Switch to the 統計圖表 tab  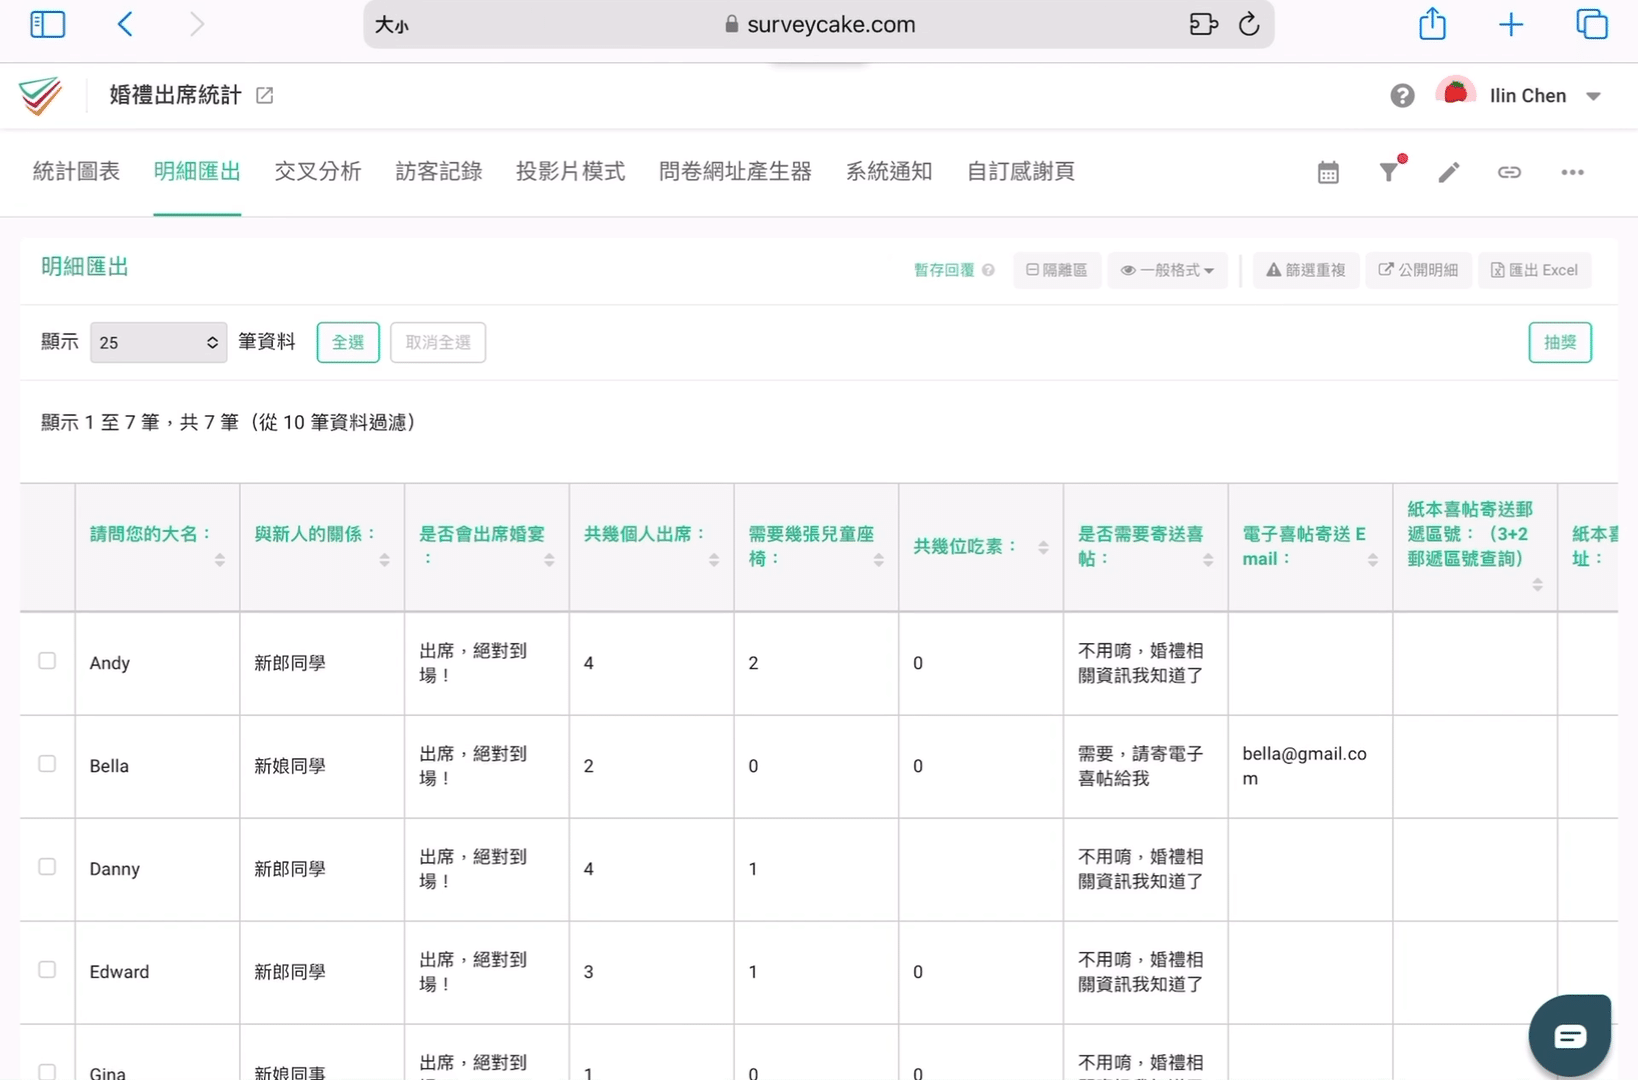tap(76, 171)
